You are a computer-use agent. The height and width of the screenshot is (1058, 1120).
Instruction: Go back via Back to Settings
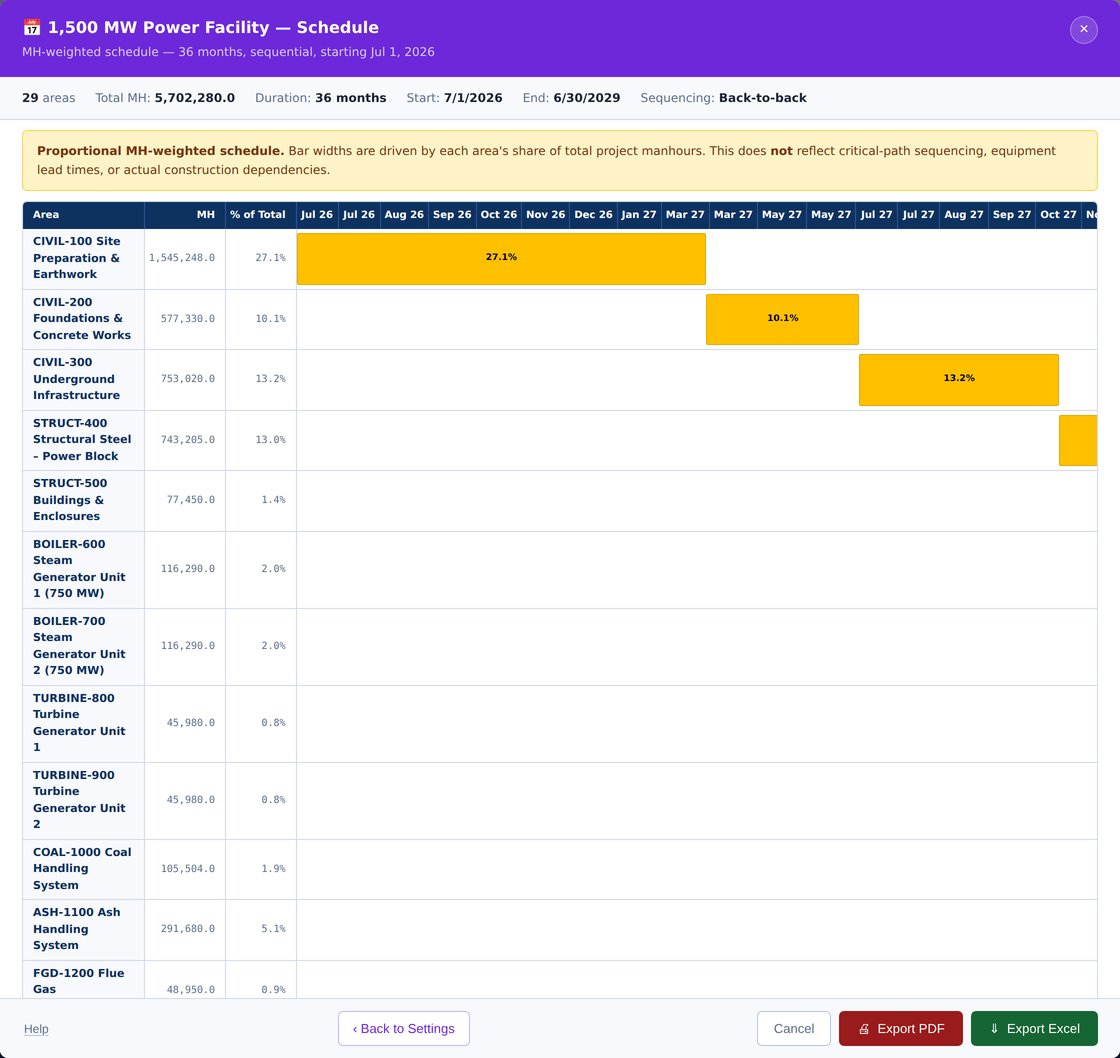404,1028
